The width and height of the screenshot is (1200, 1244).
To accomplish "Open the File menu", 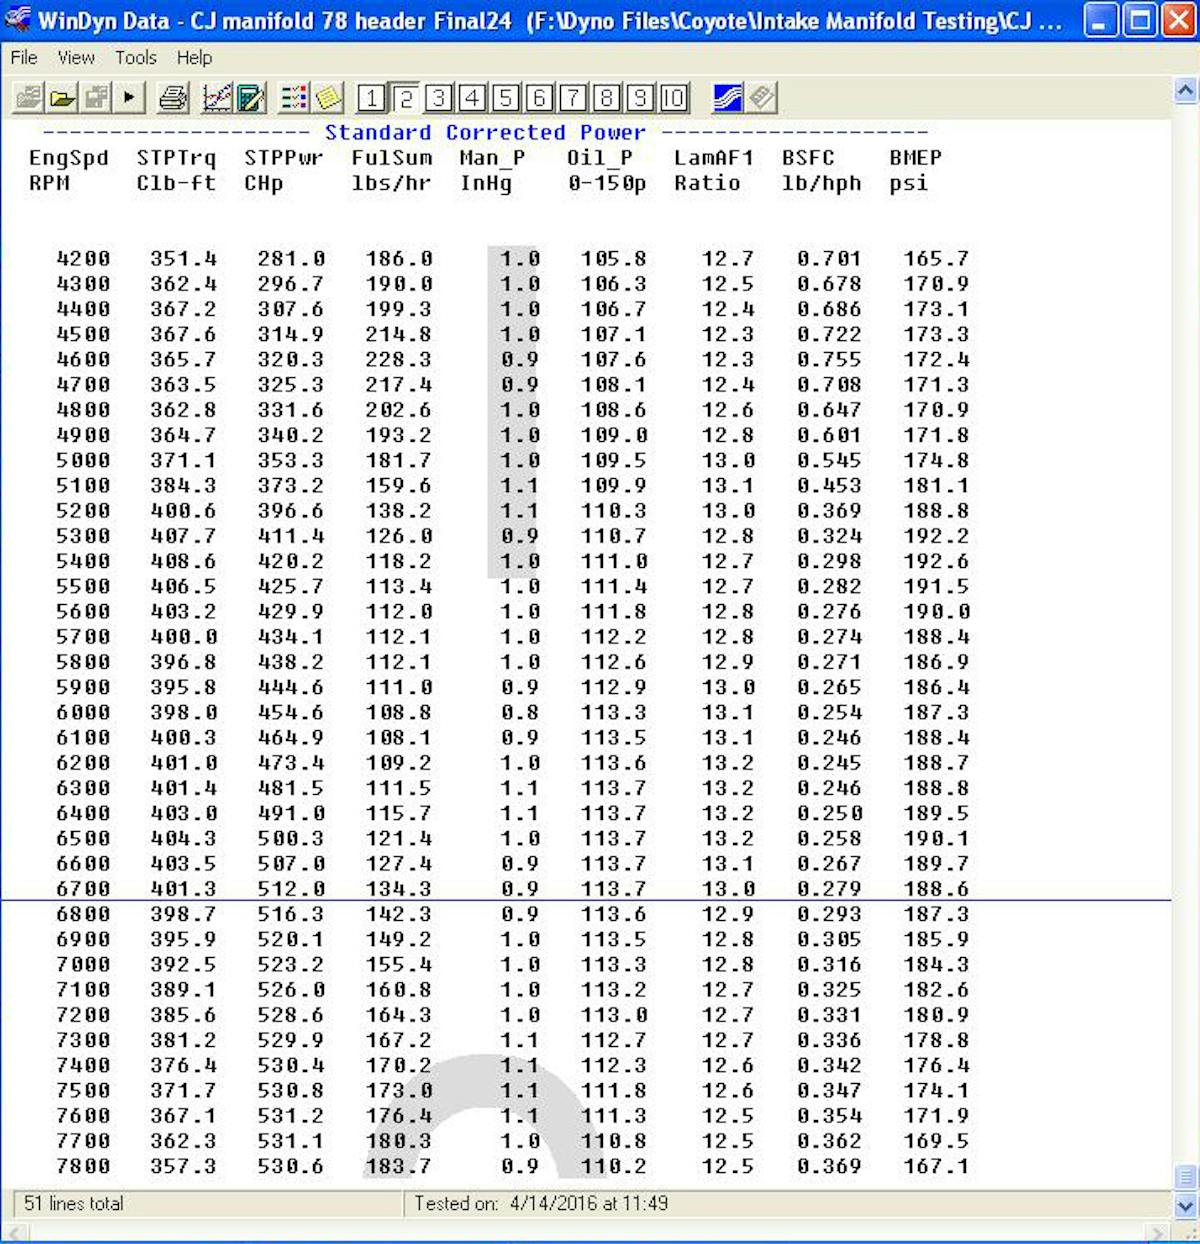I will click(x=24, y=58).
